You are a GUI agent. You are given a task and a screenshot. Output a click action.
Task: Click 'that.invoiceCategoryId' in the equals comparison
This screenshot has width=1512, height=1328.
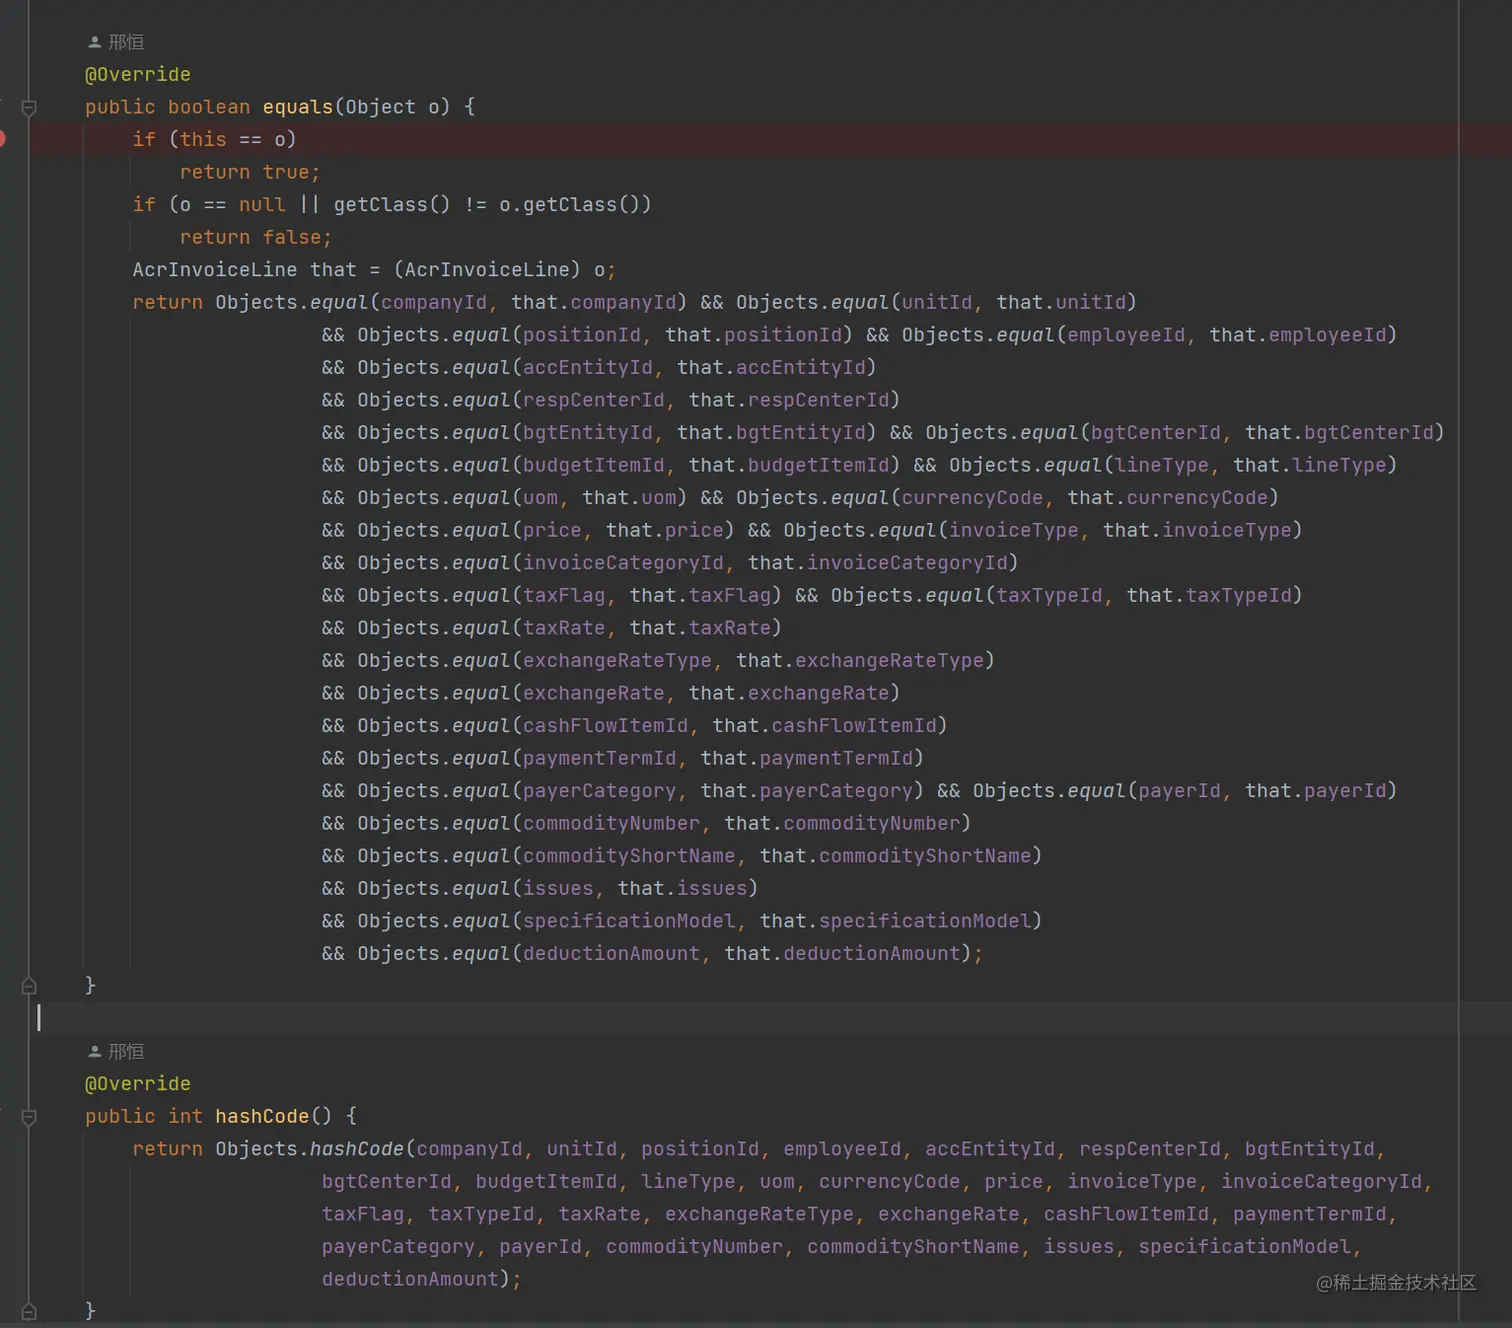(x=878, y=563)
